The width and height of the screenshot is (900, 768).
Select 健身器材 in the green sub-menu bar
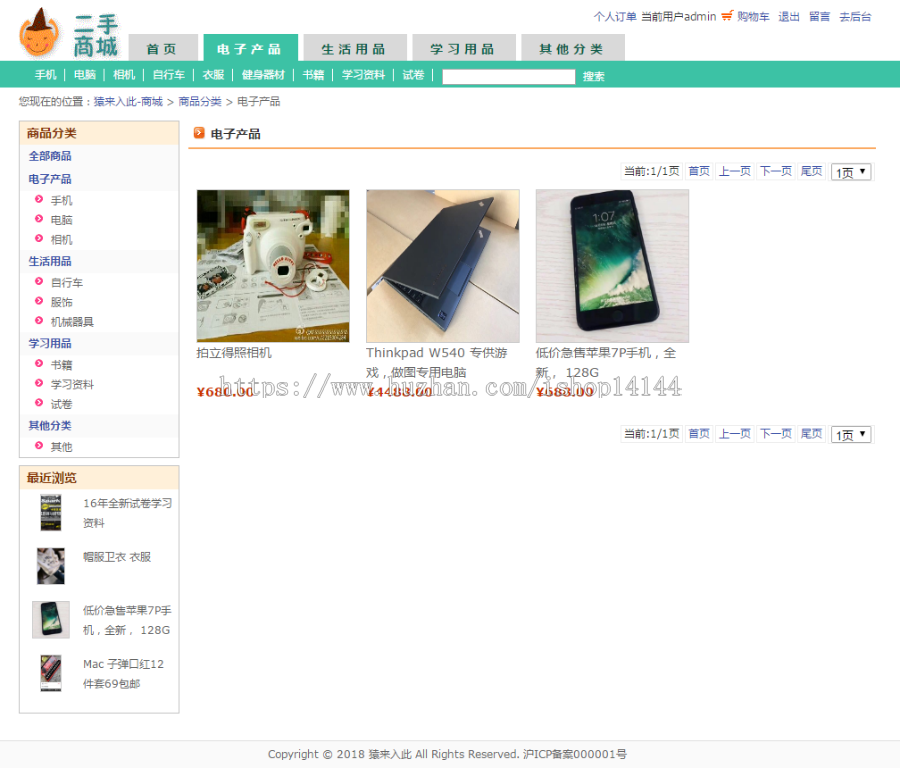tap(263, 75)
